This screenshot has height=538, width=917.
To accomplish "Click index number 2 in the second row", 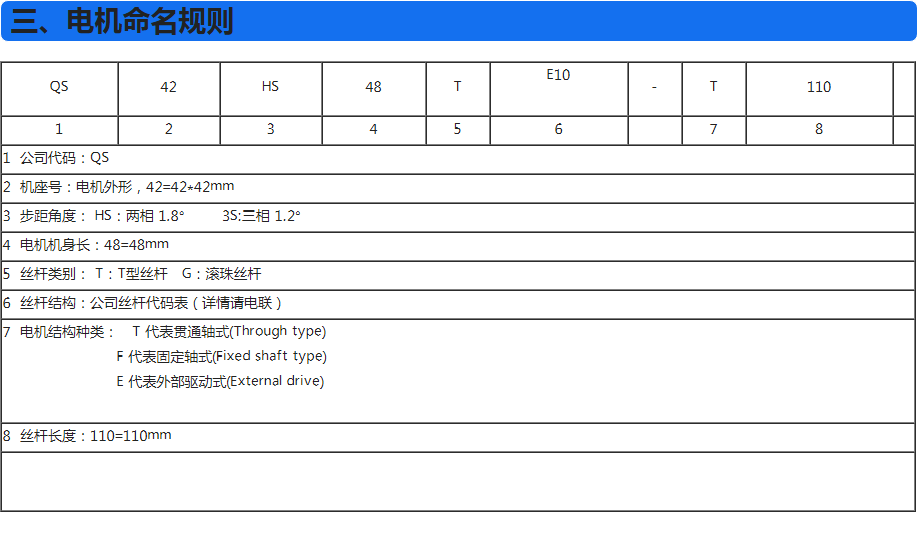I will click(168, 129).
